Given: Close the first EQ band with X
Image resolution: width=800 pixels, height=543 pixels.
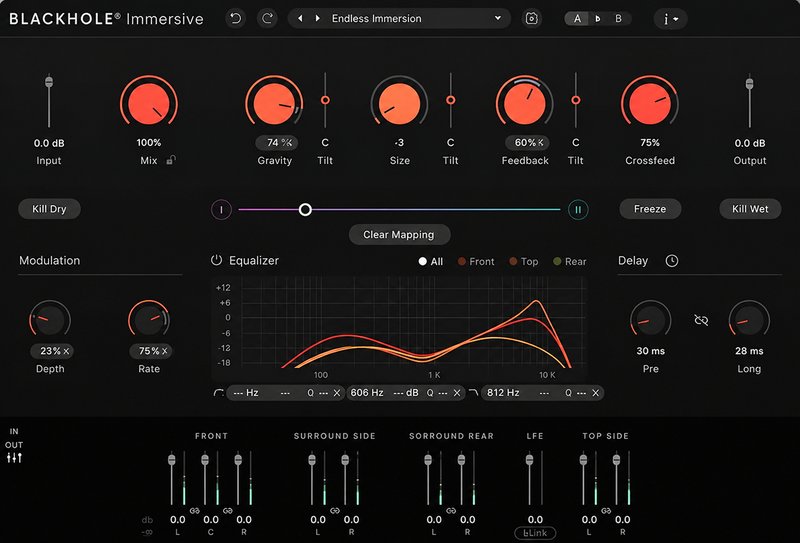Looking at the screenshot, I should 337,393.
